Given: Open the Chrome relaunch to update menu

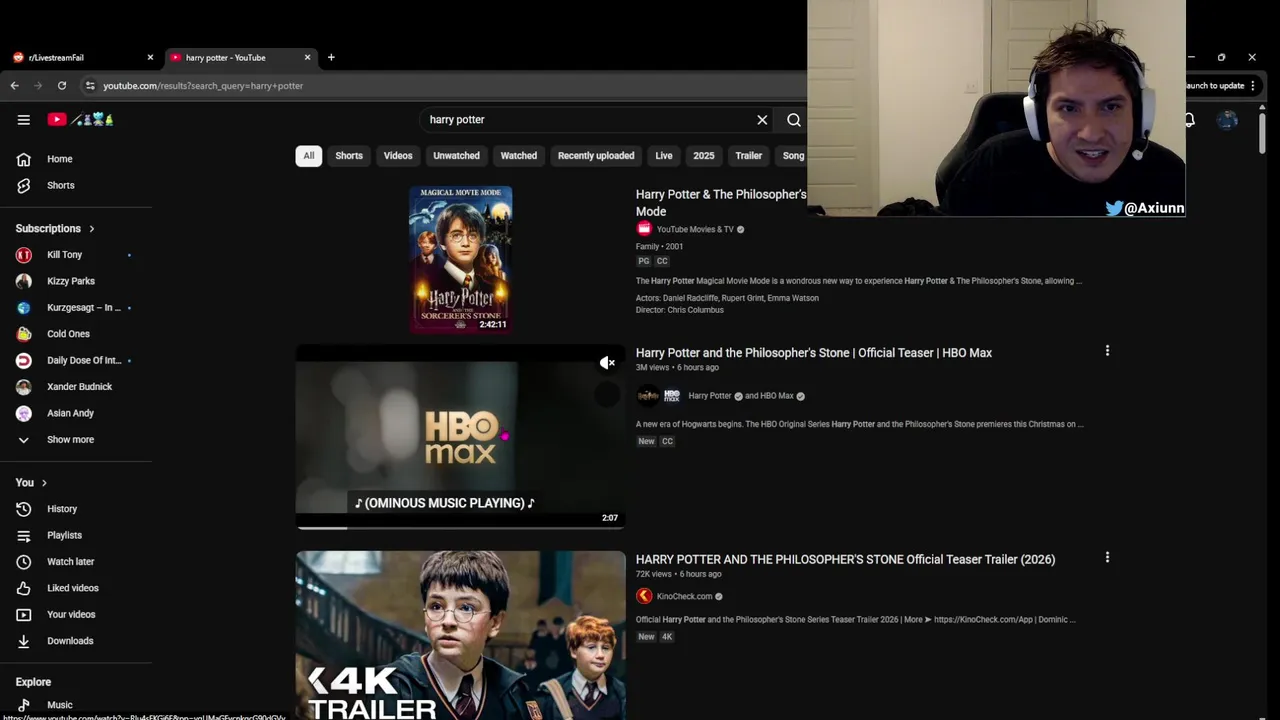Looking at the screenshot, I should [1220, 86].
